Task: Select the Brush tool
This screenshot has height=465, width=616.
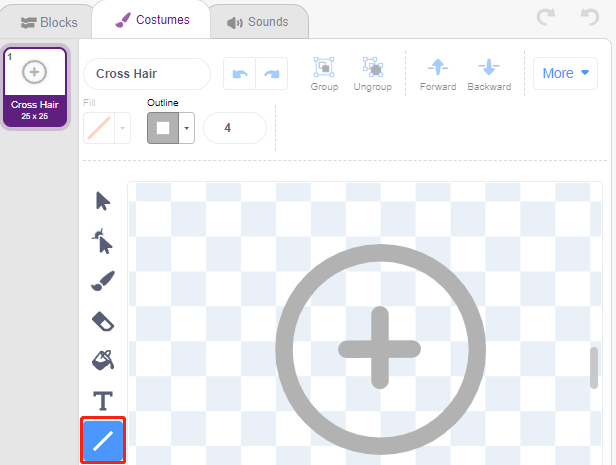Action: [x=103, y=281]
